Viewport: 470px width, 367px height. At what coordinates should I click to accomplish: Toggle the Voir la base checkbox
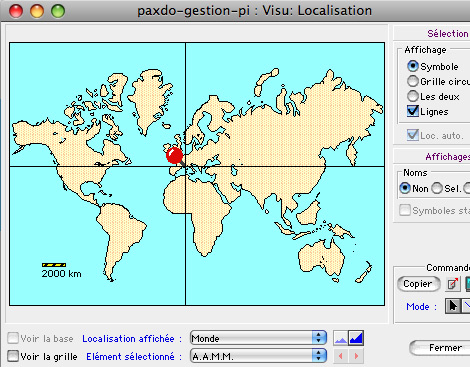tap(13, 338)
